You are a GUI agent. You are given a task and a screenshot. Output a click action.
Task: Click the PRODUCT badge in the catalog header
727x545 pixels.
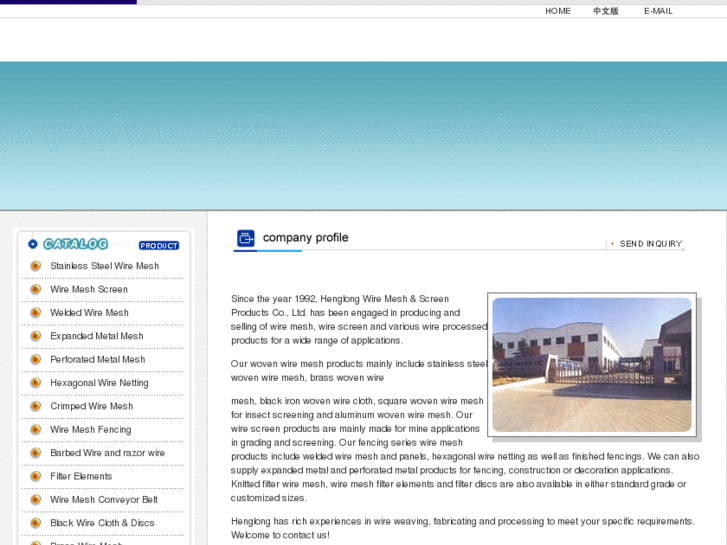[x=159, y=245]
